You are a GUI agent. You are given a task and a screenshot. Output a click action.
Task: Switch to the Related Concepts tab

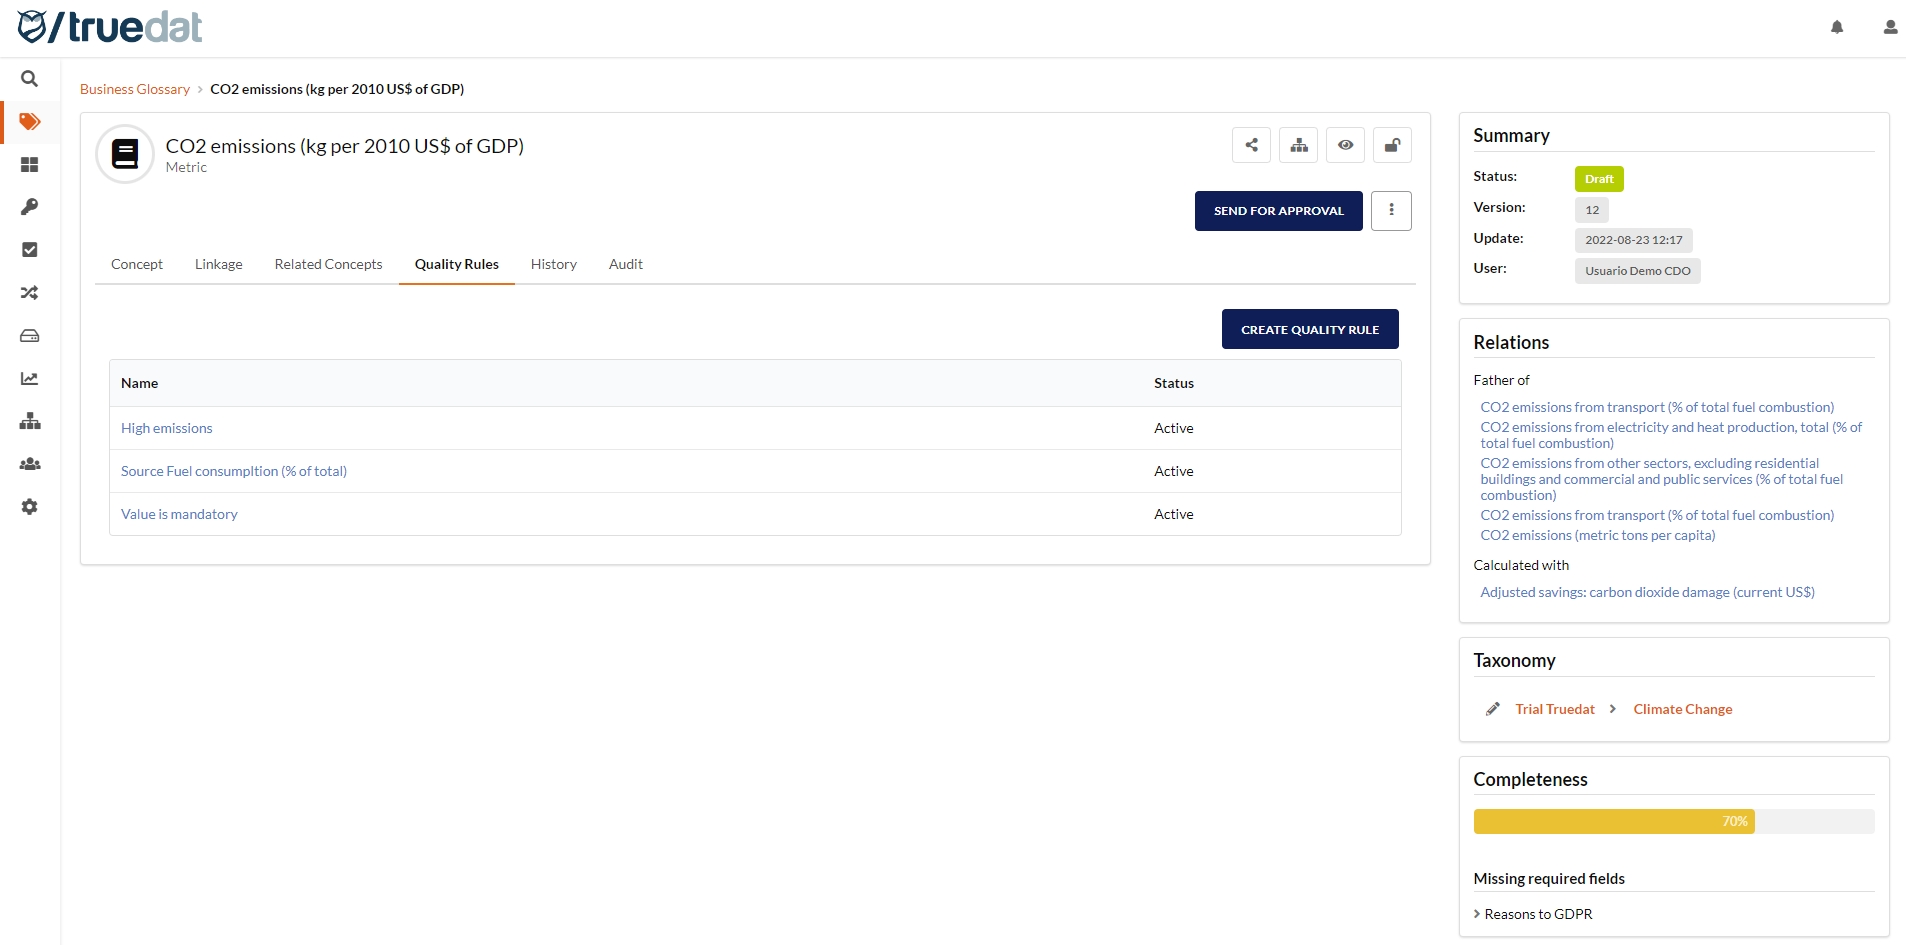click(328, 264)
